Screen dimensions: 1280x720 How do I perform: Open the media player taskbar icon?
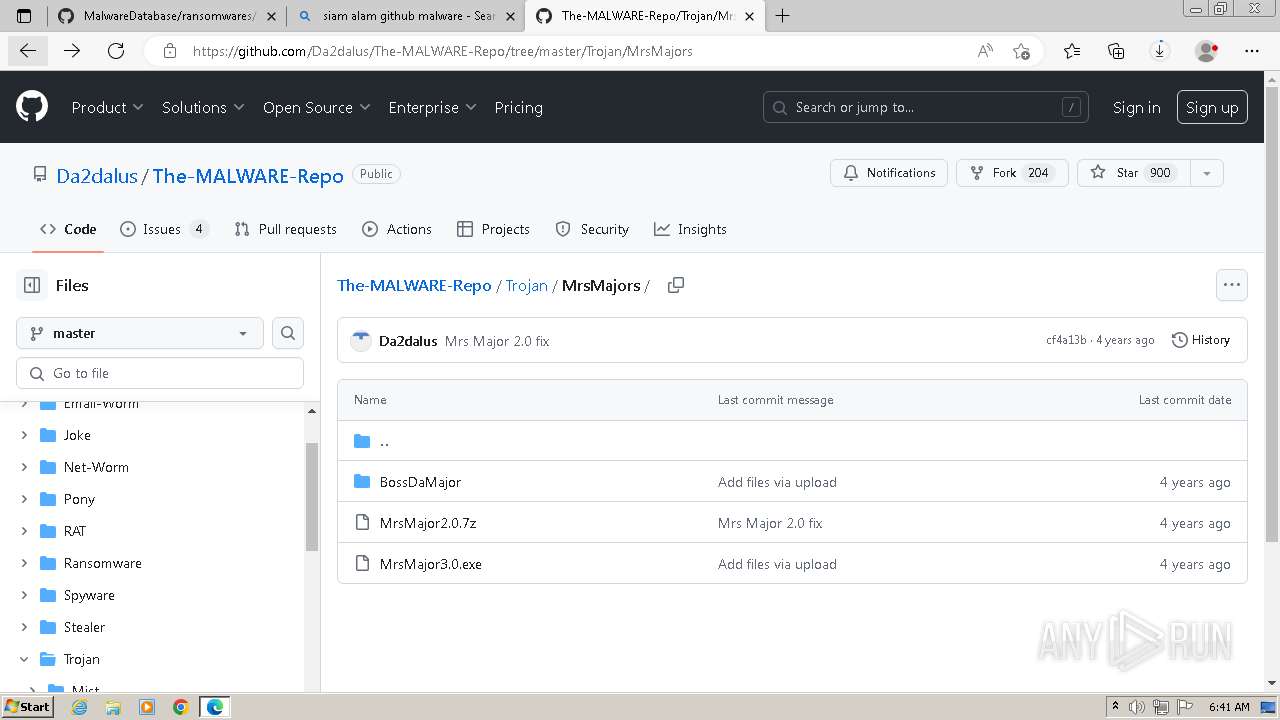click(147, 707)
